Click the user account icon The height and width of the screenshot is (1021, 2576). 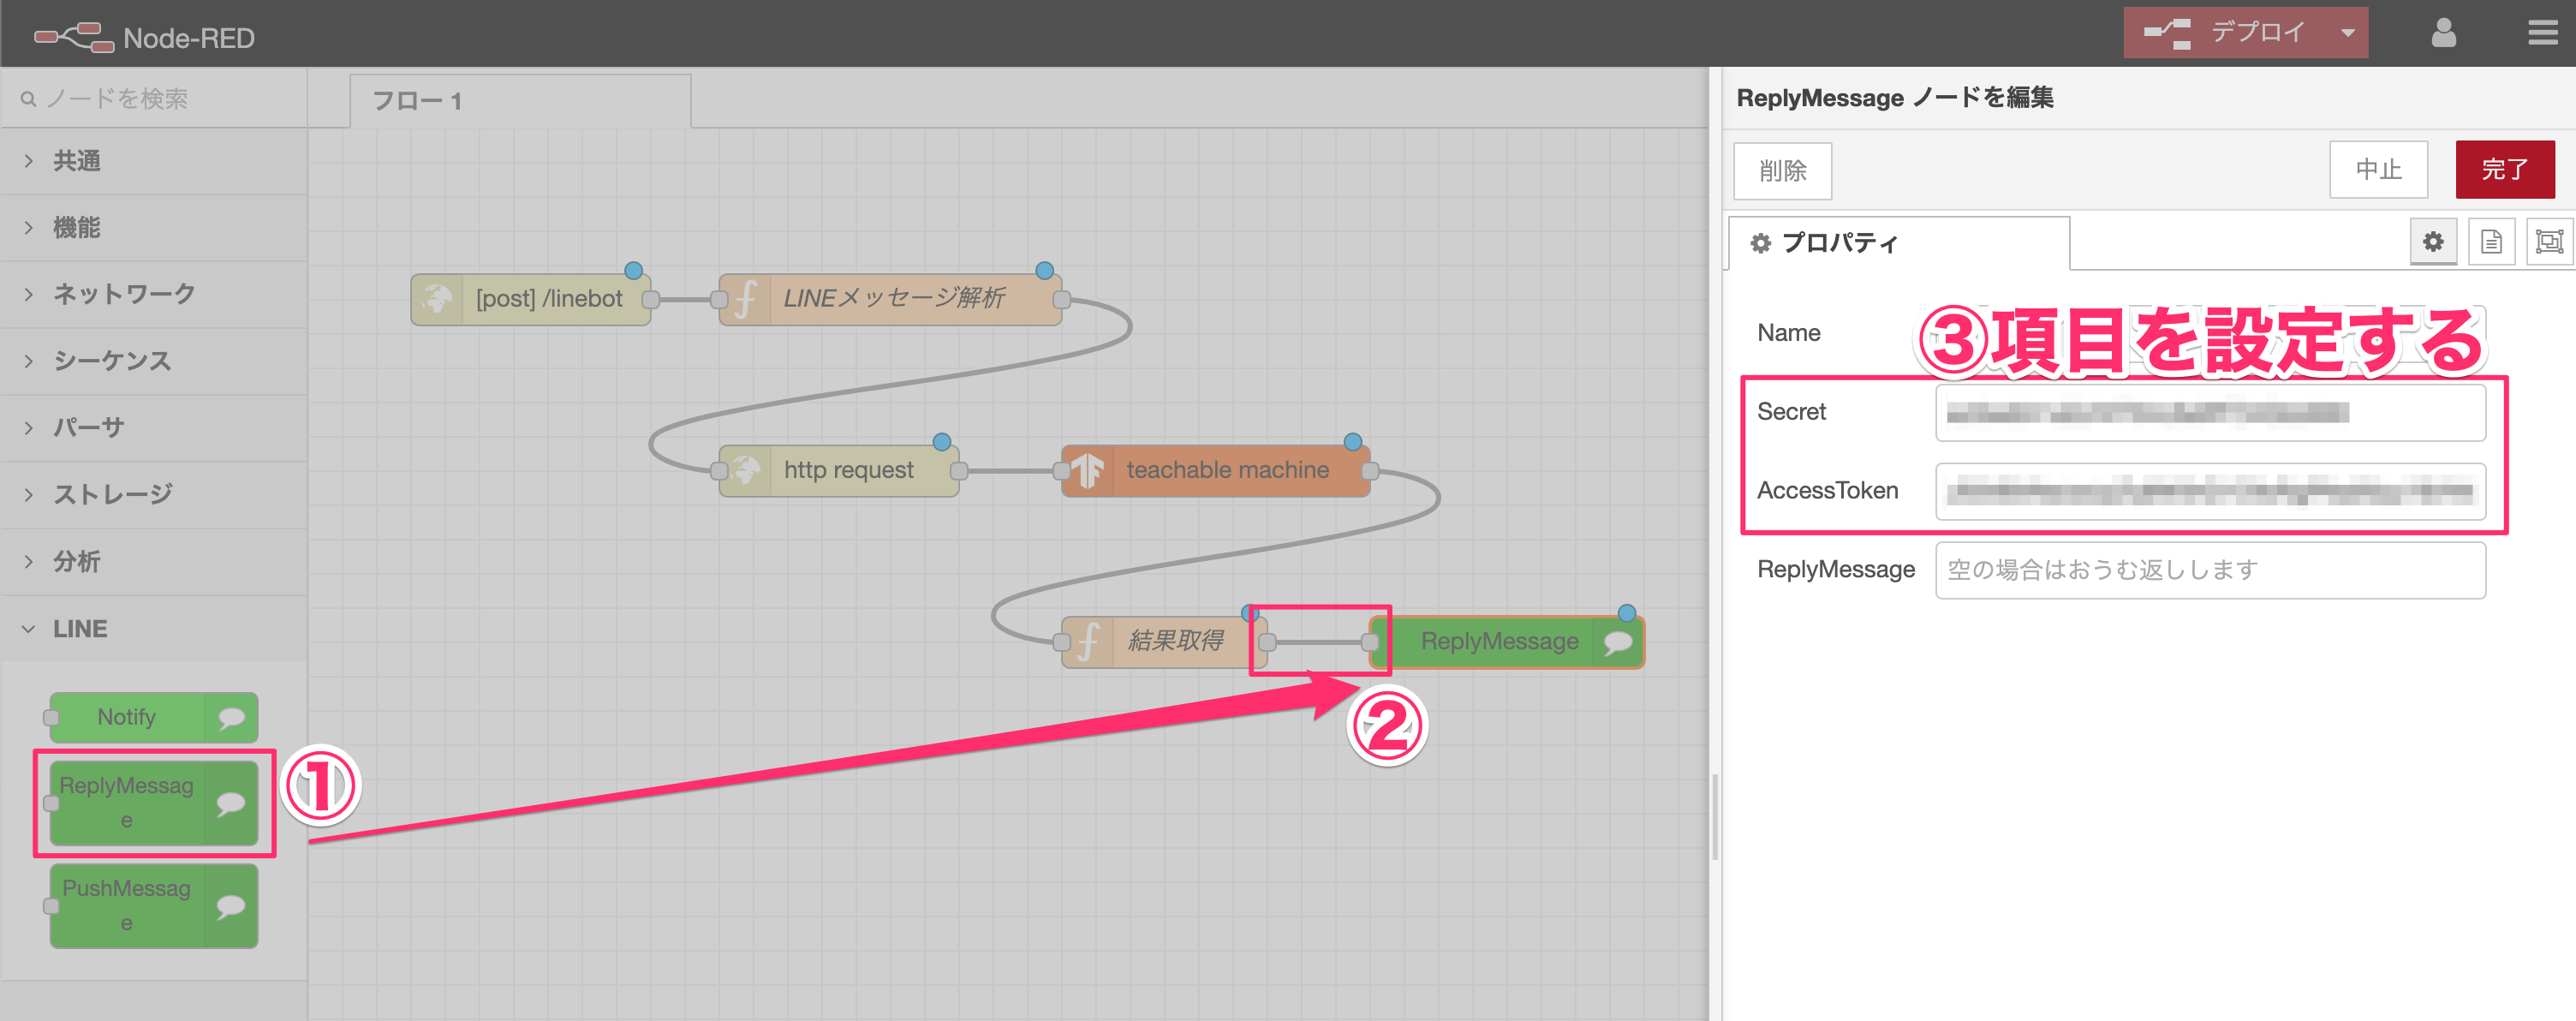tap(2443, 33)
